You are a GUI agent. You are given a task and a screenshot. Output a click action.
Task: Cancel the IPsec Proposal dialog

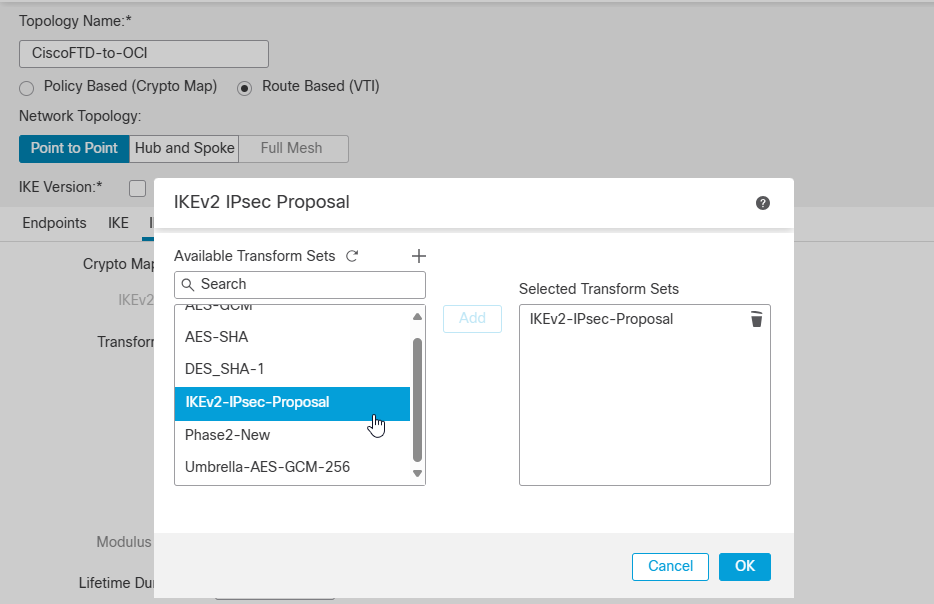[670, 566]
